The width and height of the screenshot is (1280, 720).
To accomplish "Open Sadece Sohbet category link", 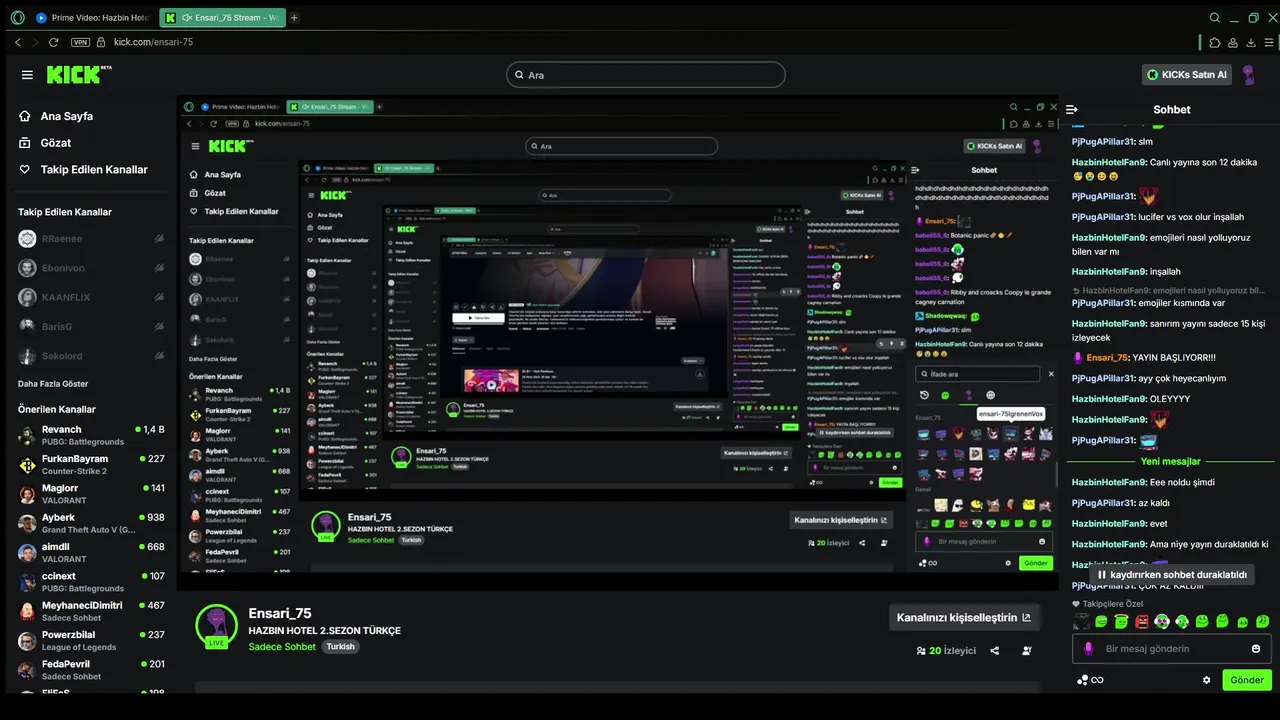I will pos(282,647).
